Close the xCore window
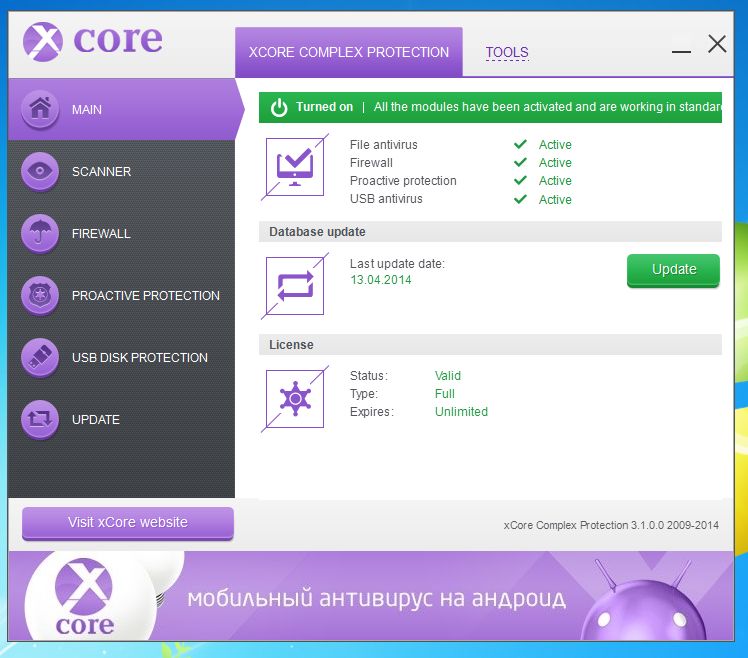 tap(717, 44)
